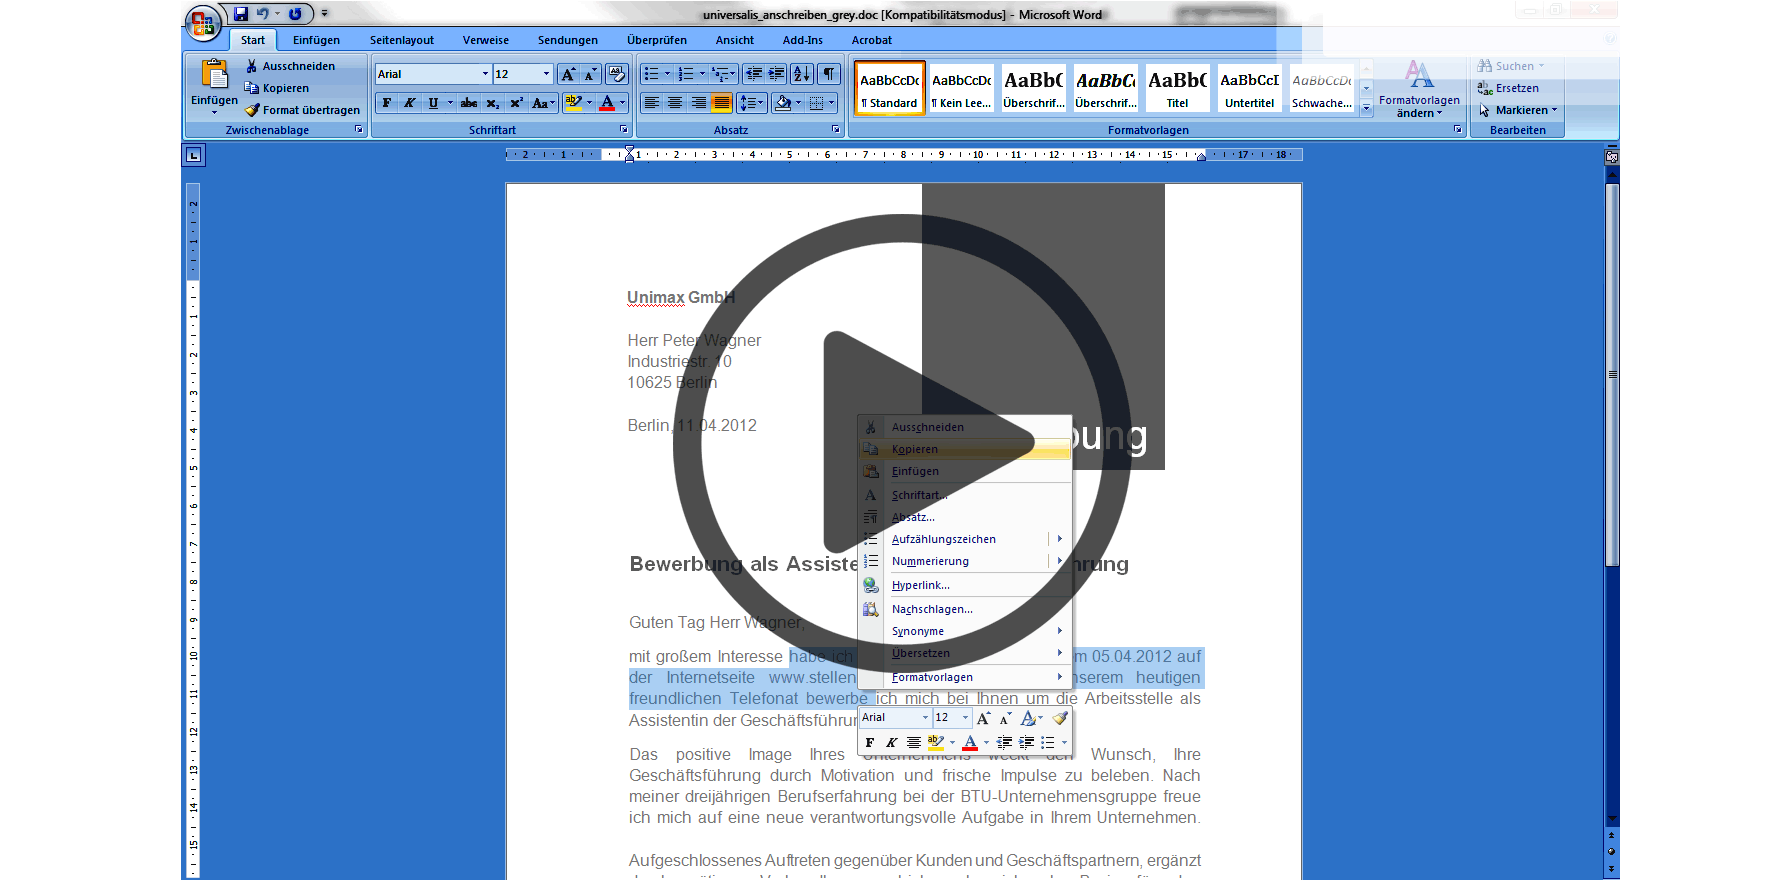Open the font name dropdown showing Arial

485,74
